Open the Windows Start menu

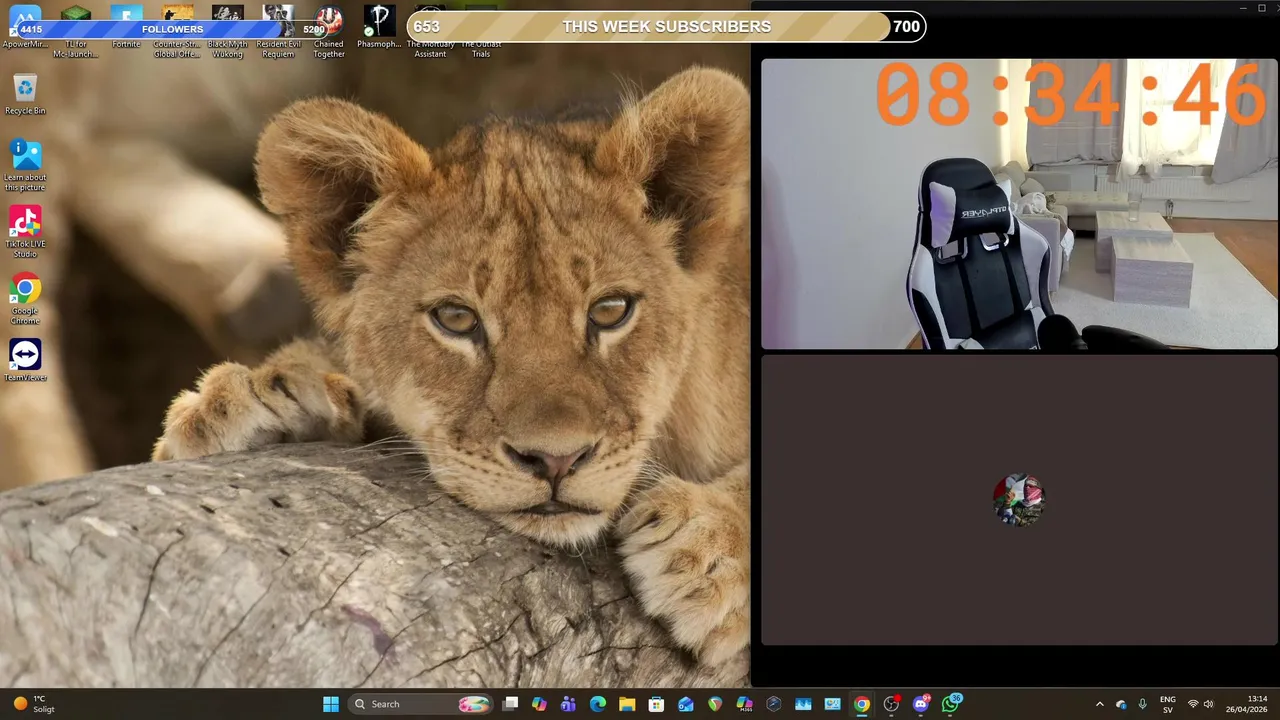331,704
